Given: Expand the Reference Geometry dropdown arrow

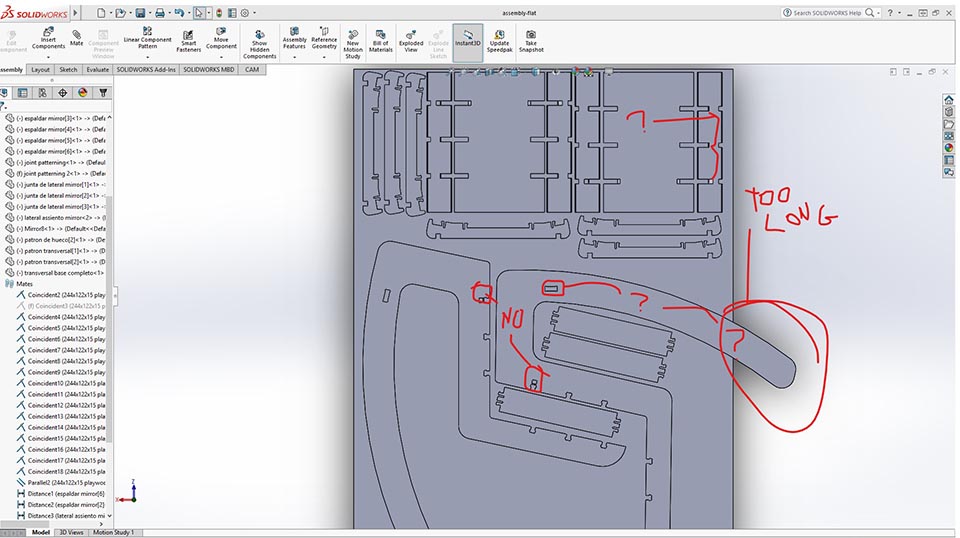Looking at the screenshot, I should (324, 57).
